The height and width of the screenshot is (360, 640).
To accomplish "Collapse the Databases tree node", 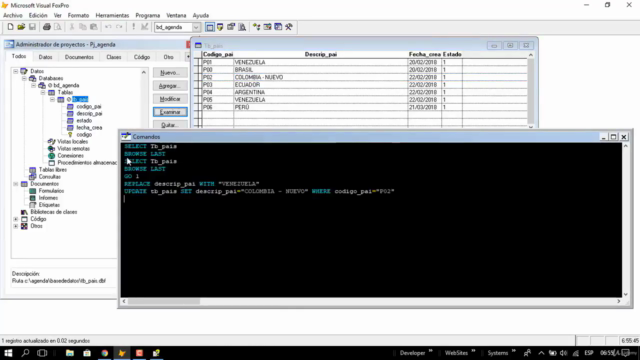I will pos(24,78).
